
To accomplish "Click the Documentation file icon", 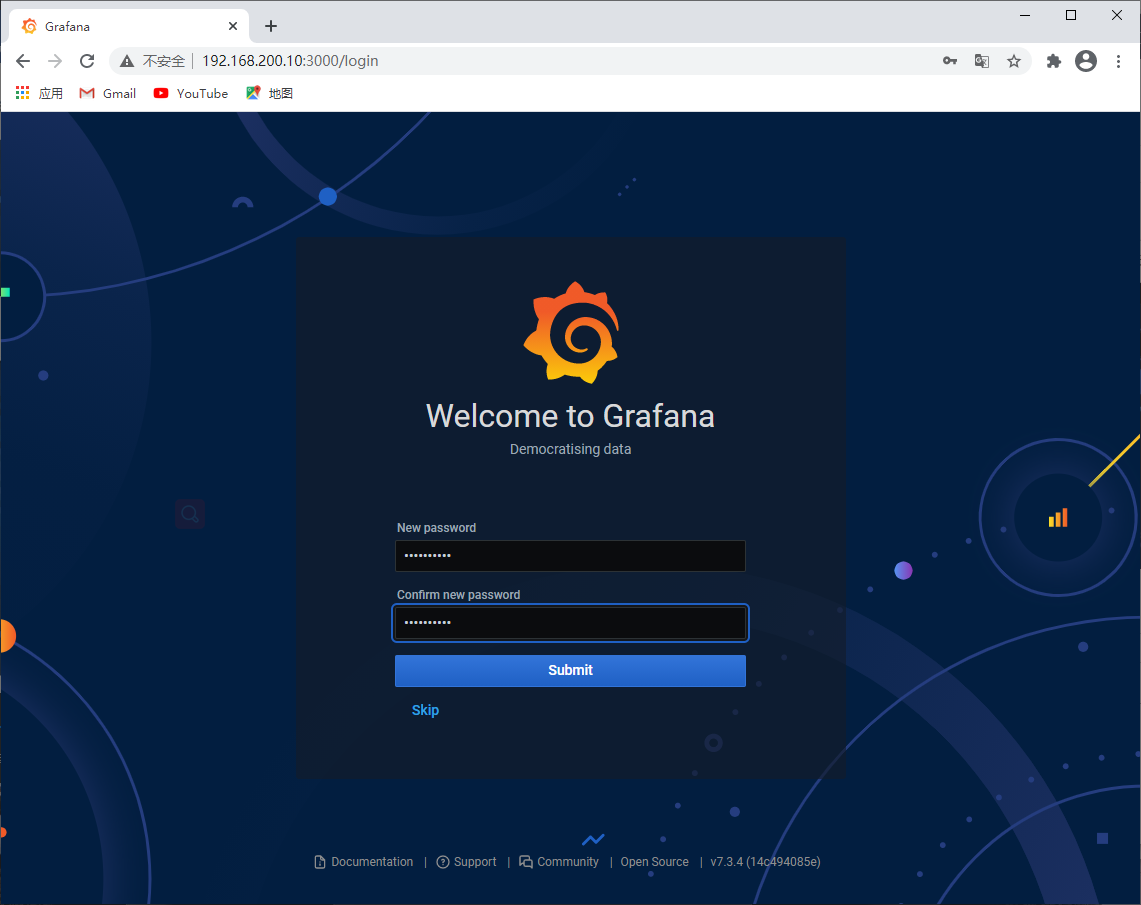I will click(319, 862).
